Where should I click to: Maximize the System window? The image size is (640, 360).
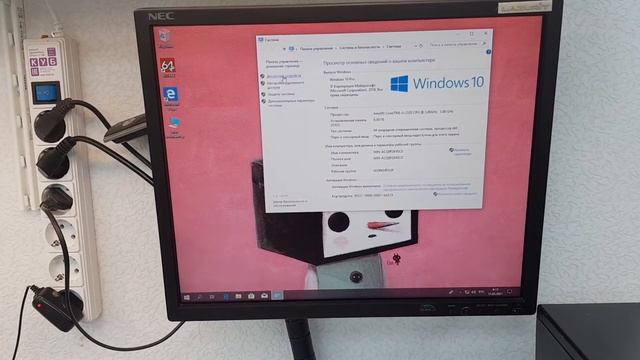pos(471,33)
